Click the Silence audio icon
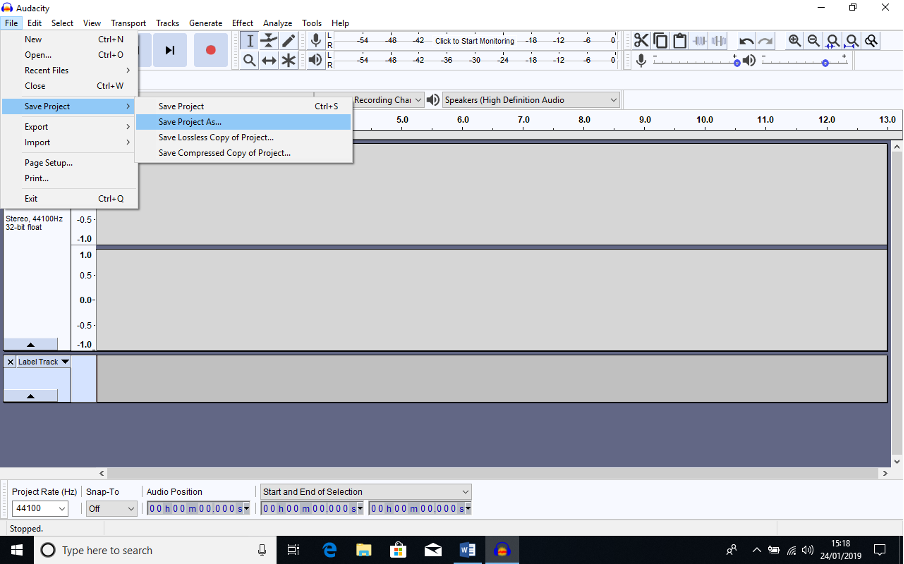 (719, 40)
